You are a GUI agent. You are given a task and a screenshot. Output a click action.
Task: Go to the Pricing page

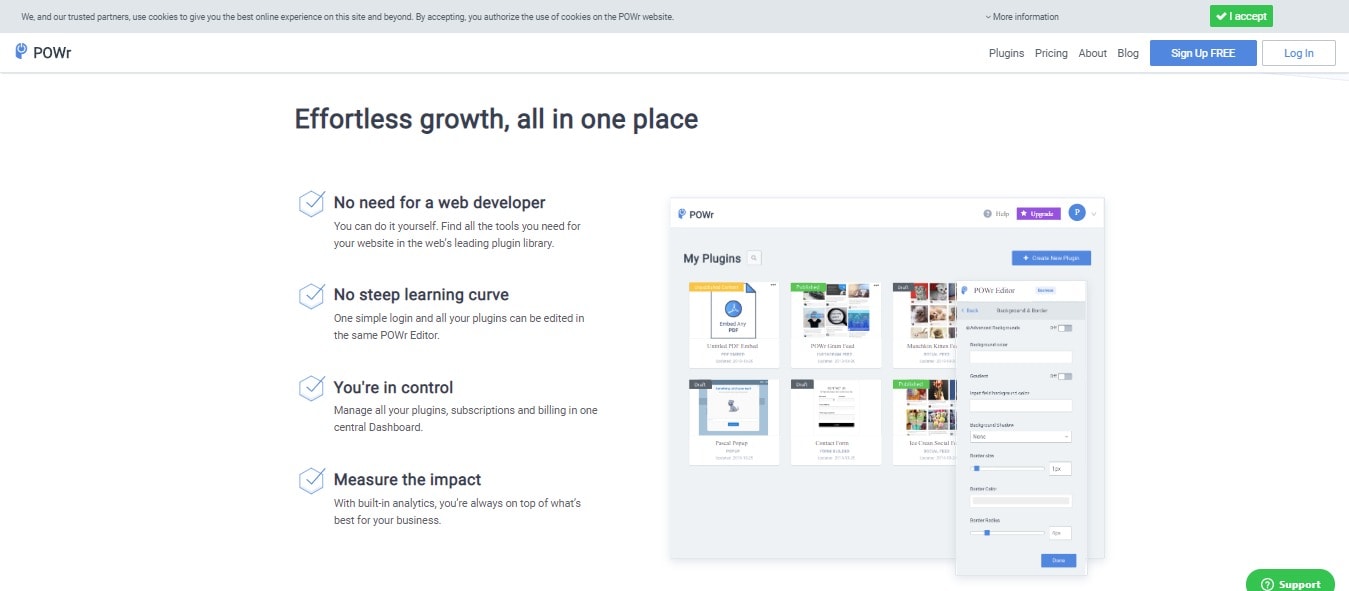tap(1051, 53)
